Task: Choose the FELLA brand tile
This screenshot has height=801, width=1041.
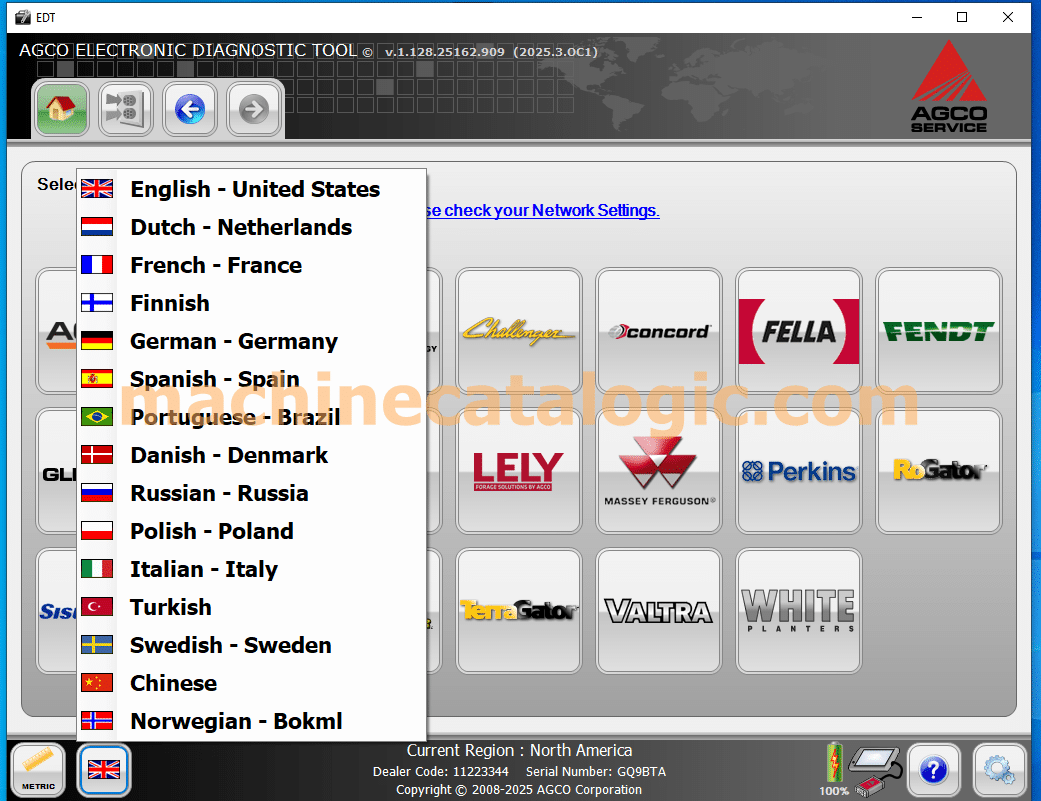Action: (799, 330)
